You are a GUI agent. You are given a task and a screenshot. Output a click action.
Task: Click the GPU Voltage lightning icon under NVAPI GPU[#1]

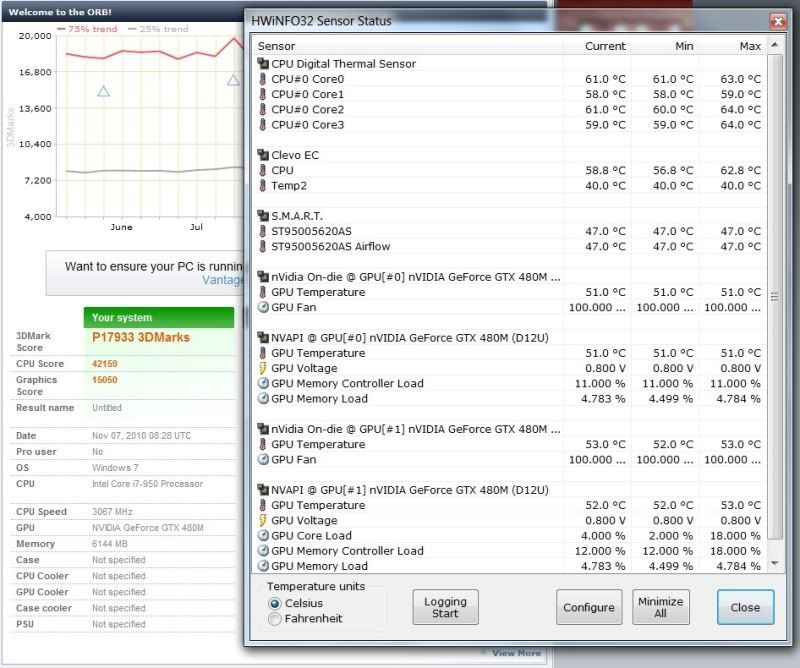click(263, 521)
